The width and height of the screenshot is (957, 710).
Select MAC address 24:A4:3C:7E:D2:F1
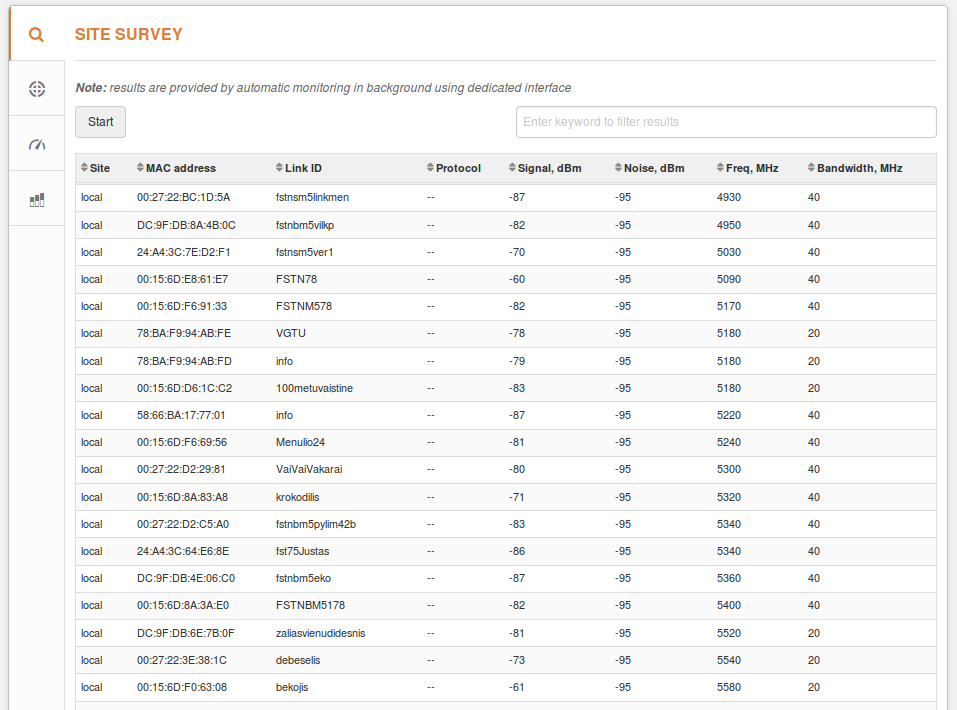(184, 252)
